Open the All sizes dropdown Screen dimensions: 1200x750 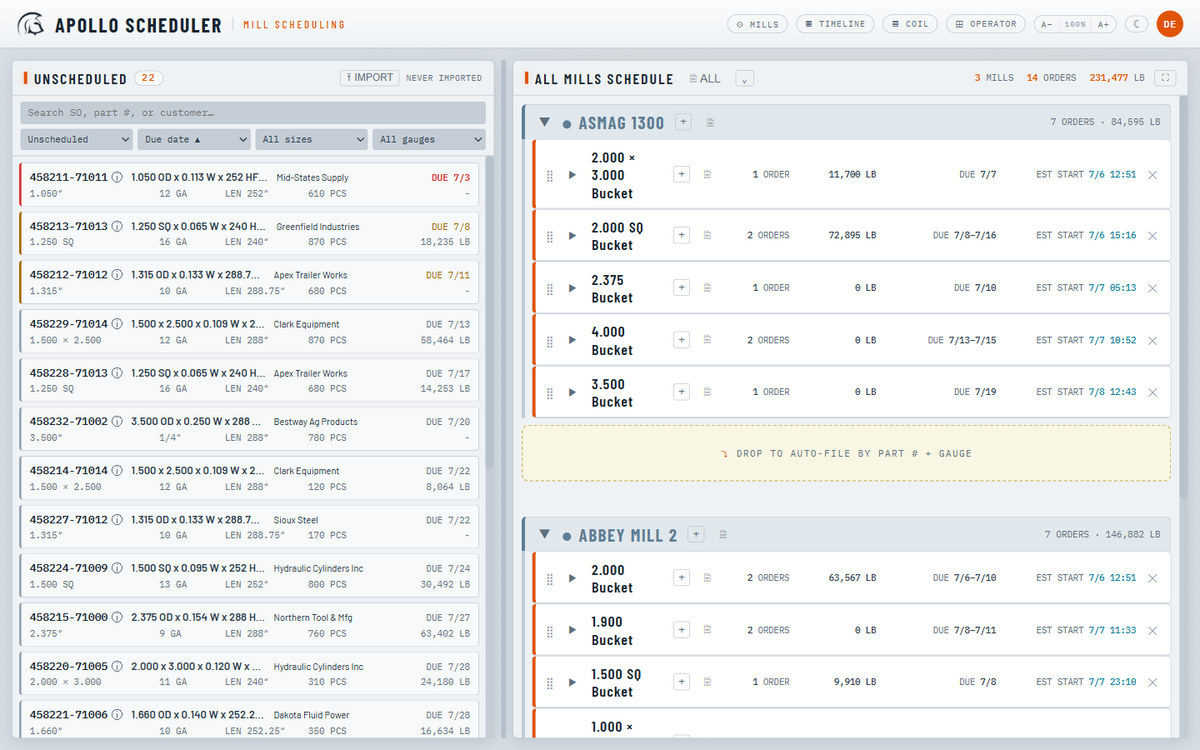point(312,140)
